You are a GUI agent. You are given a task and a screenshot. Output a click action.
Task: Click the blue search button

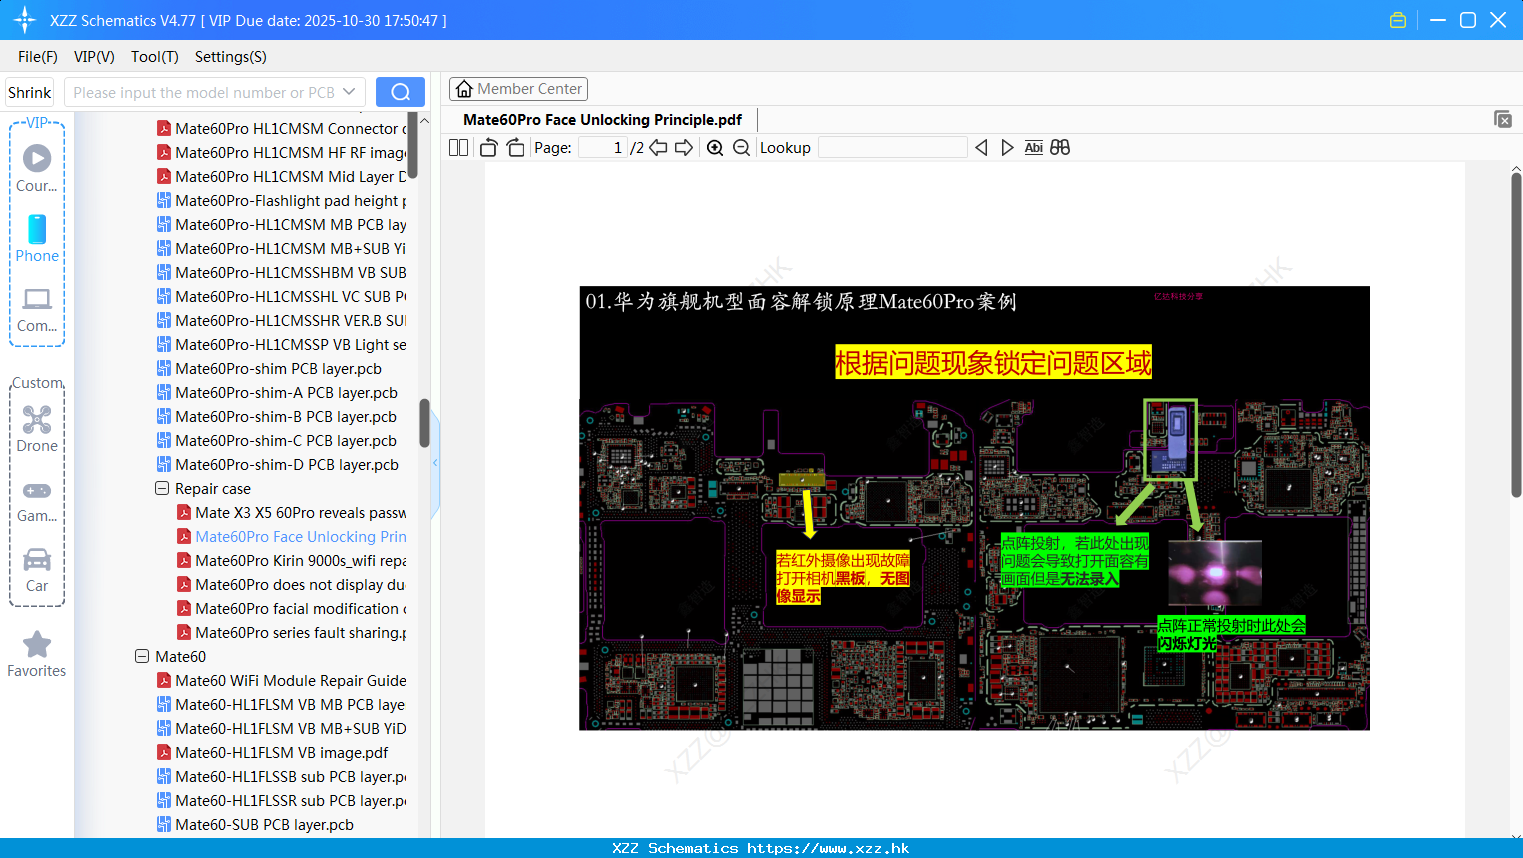pyautogui.click(x=400, y=92)
